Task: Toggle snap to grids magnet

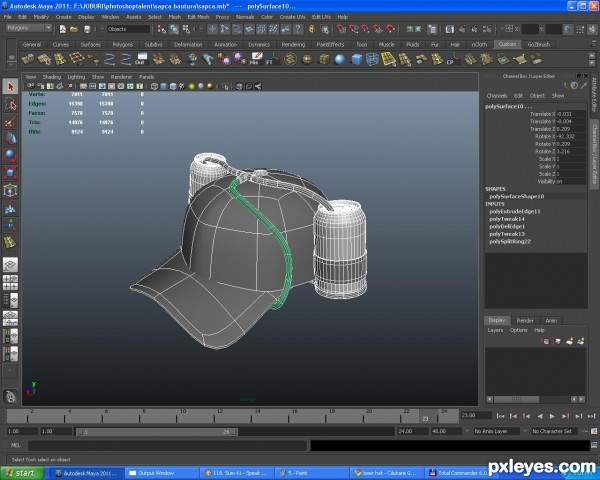Action: tap(342, 29)
